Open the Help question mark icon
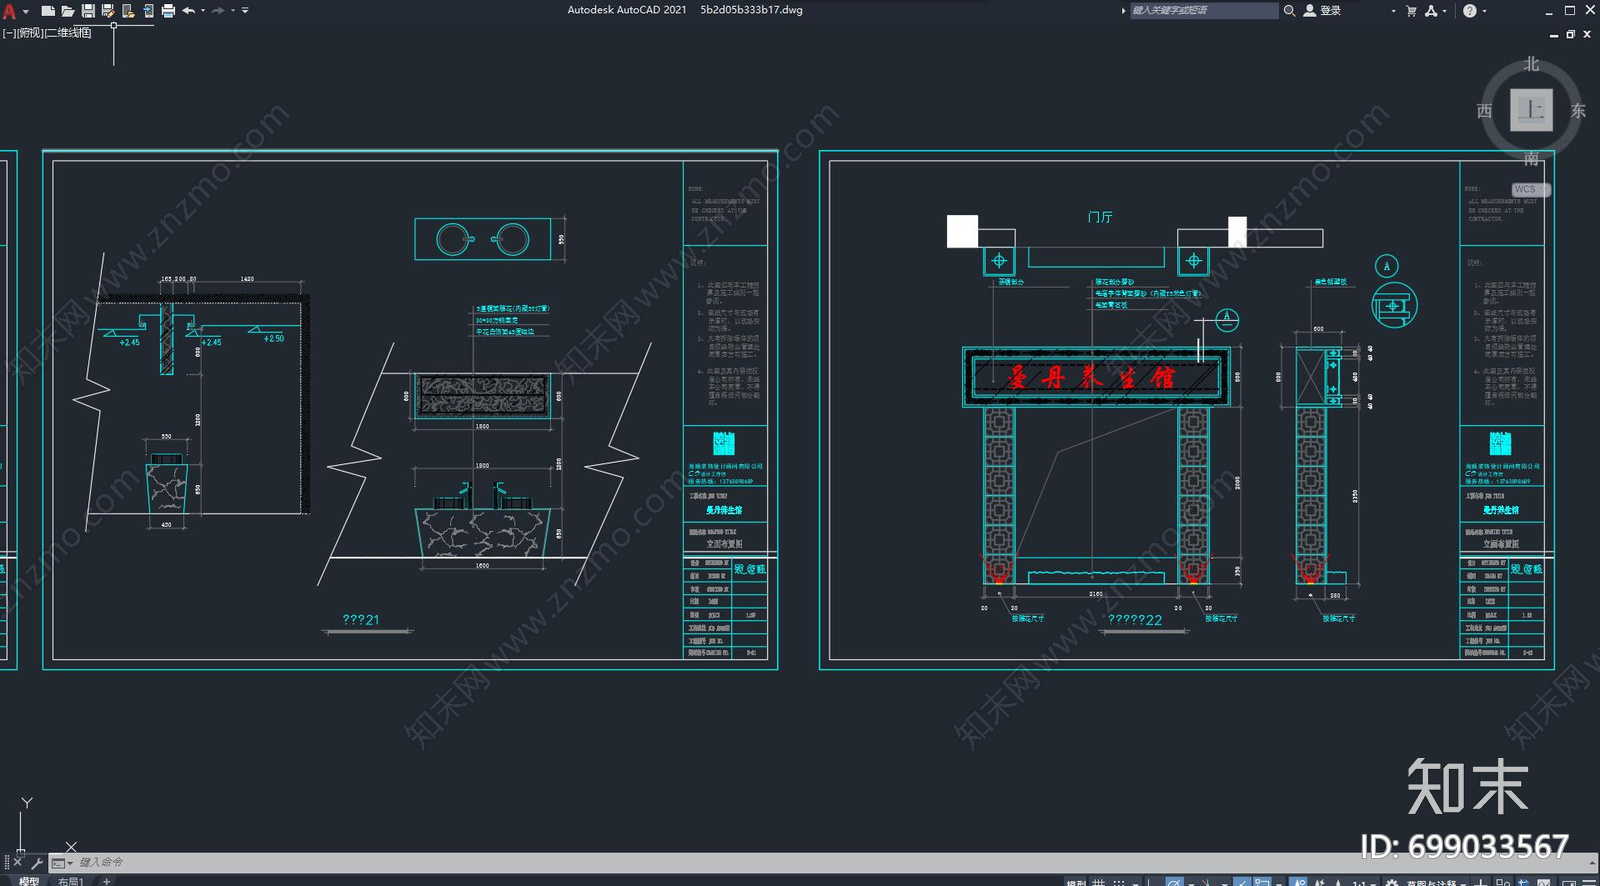The image size is (1600, 886). [x=1469, y=11]
